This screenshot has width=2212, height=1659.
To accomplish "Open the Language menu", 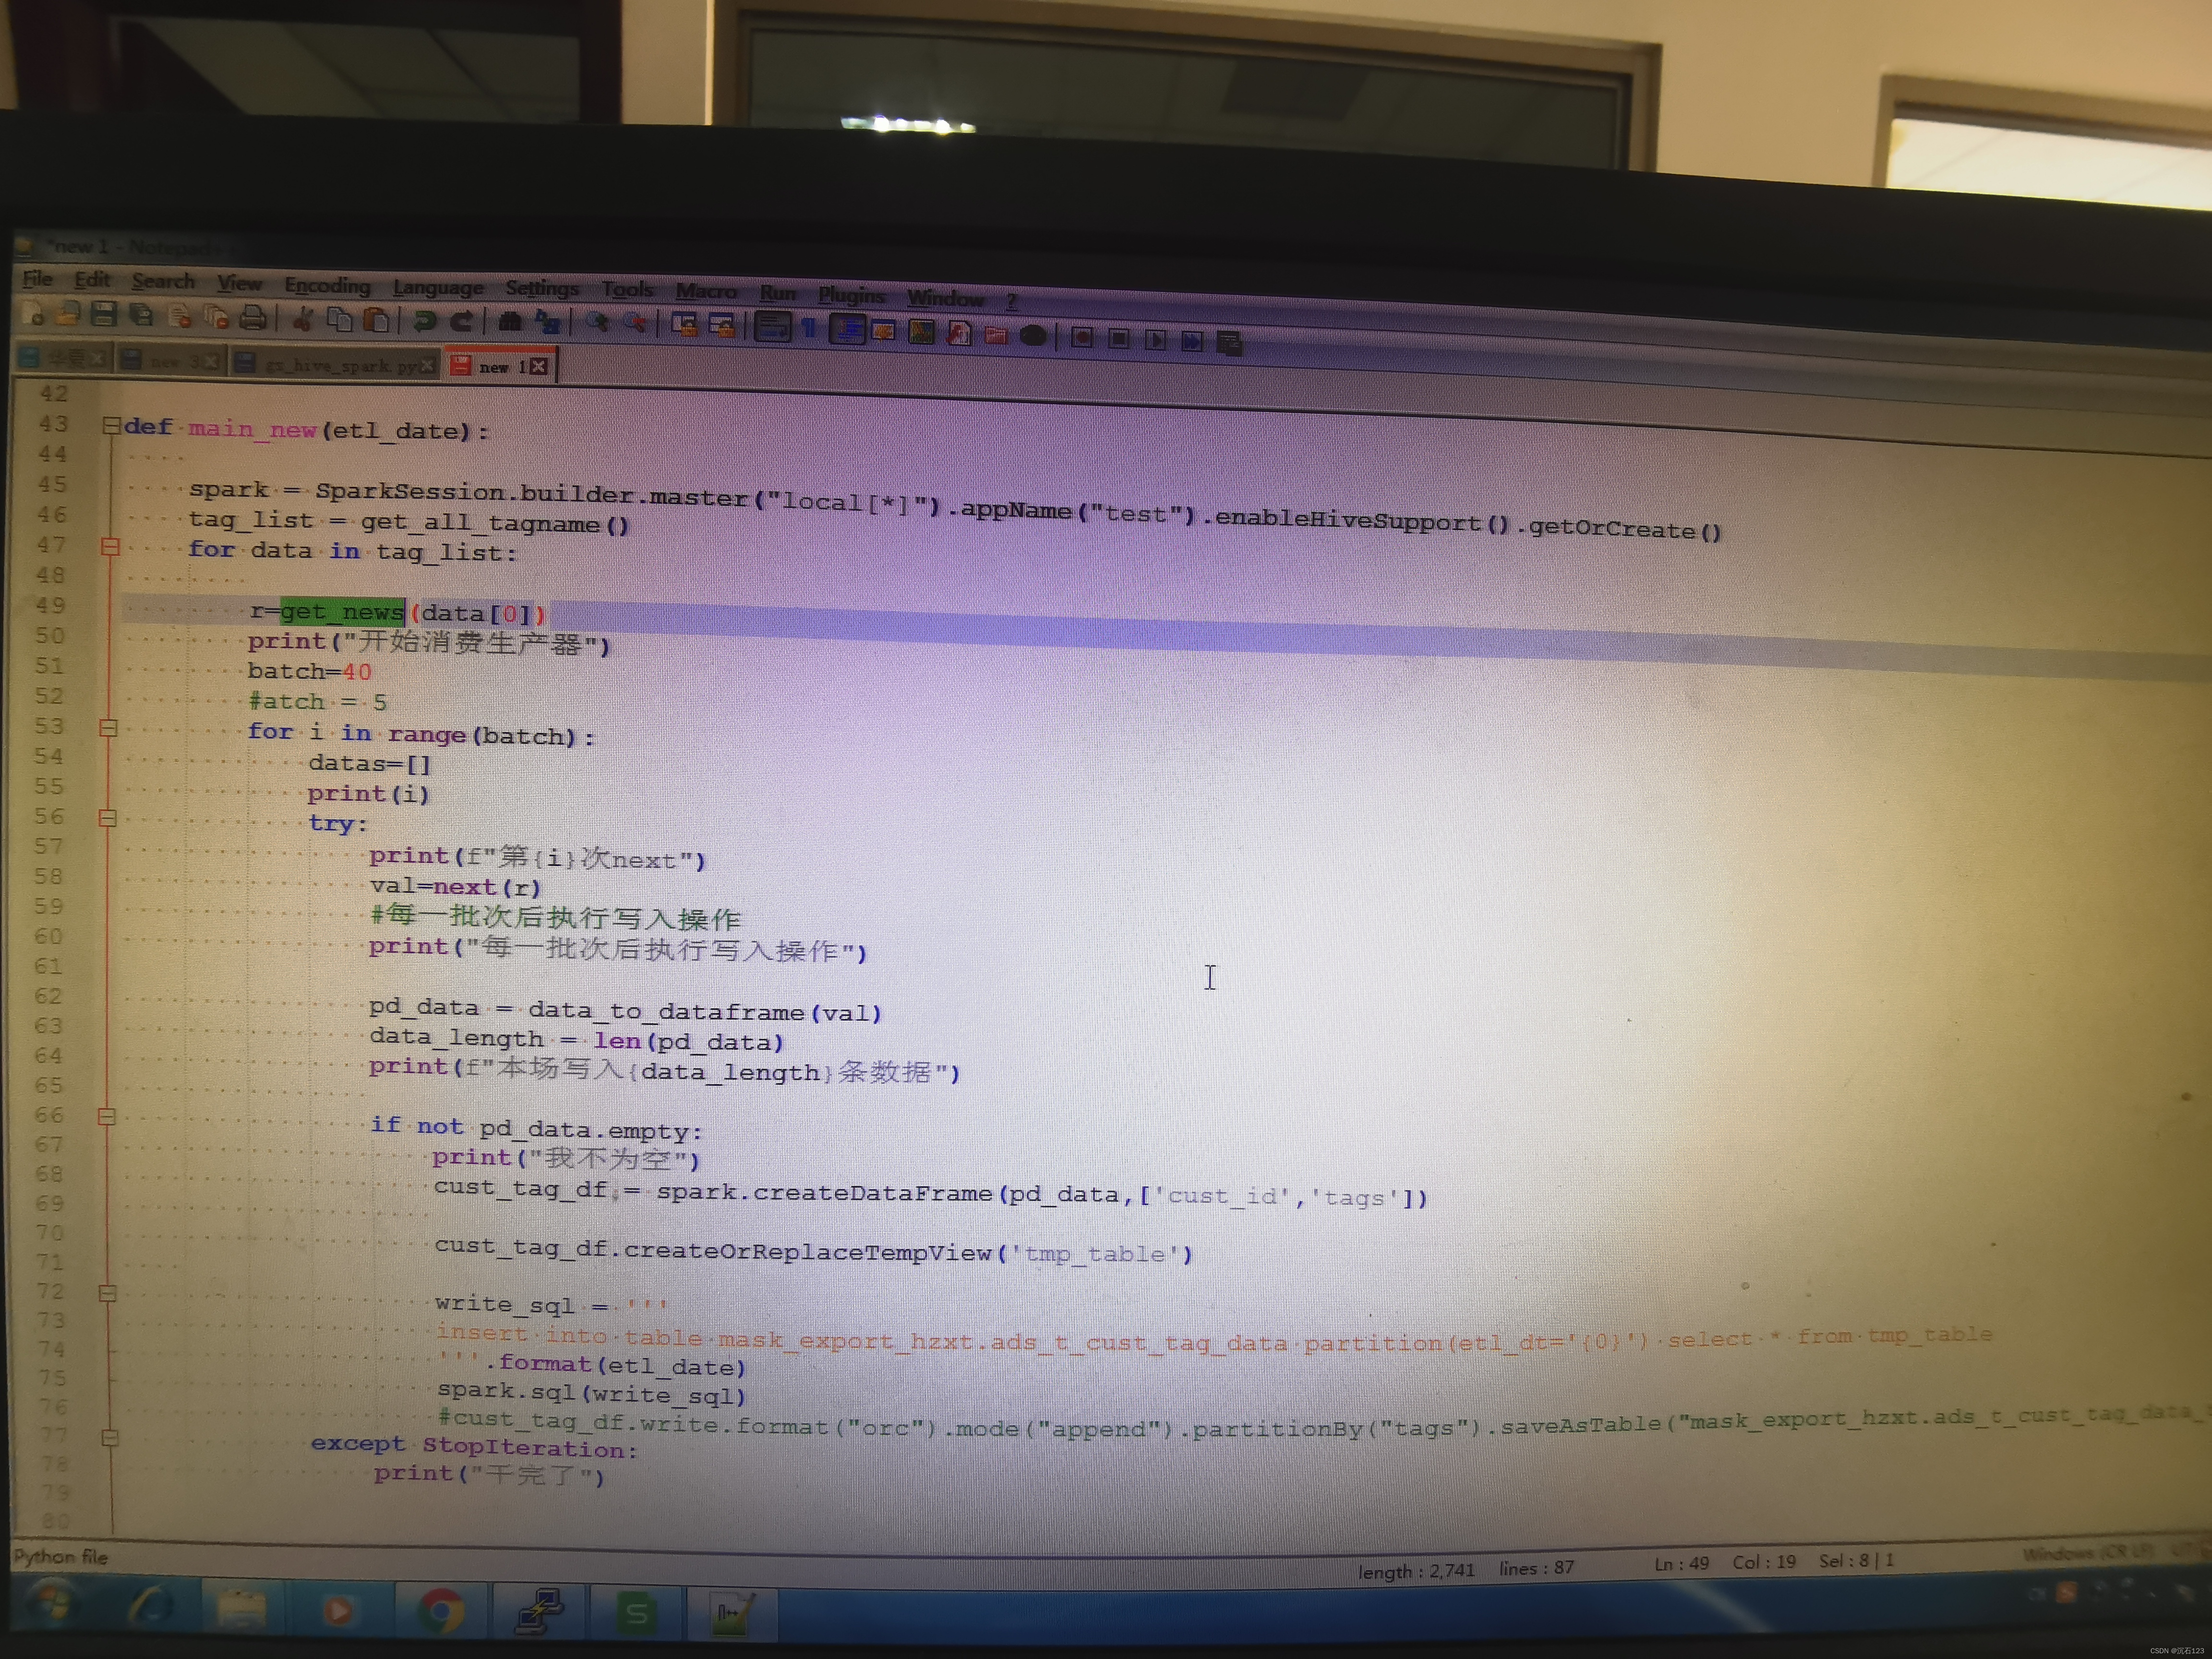I will (x=438, y=287).
